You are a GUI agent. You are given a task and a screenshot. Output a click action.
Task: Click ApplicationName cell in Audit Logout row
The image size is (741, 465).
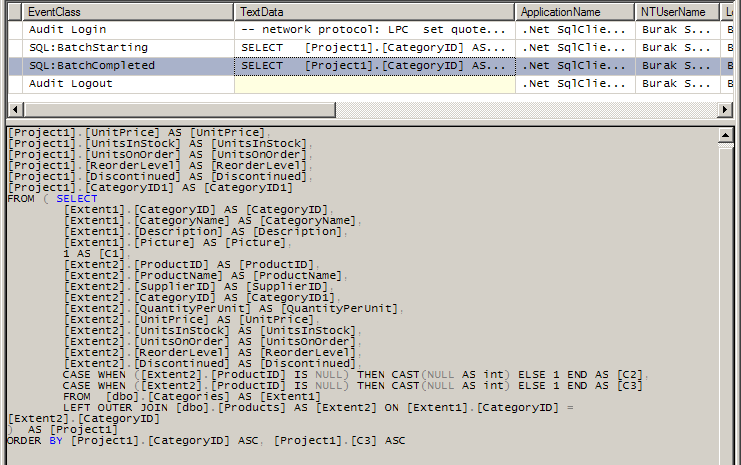pyautogui.click(x=575, y=84)
